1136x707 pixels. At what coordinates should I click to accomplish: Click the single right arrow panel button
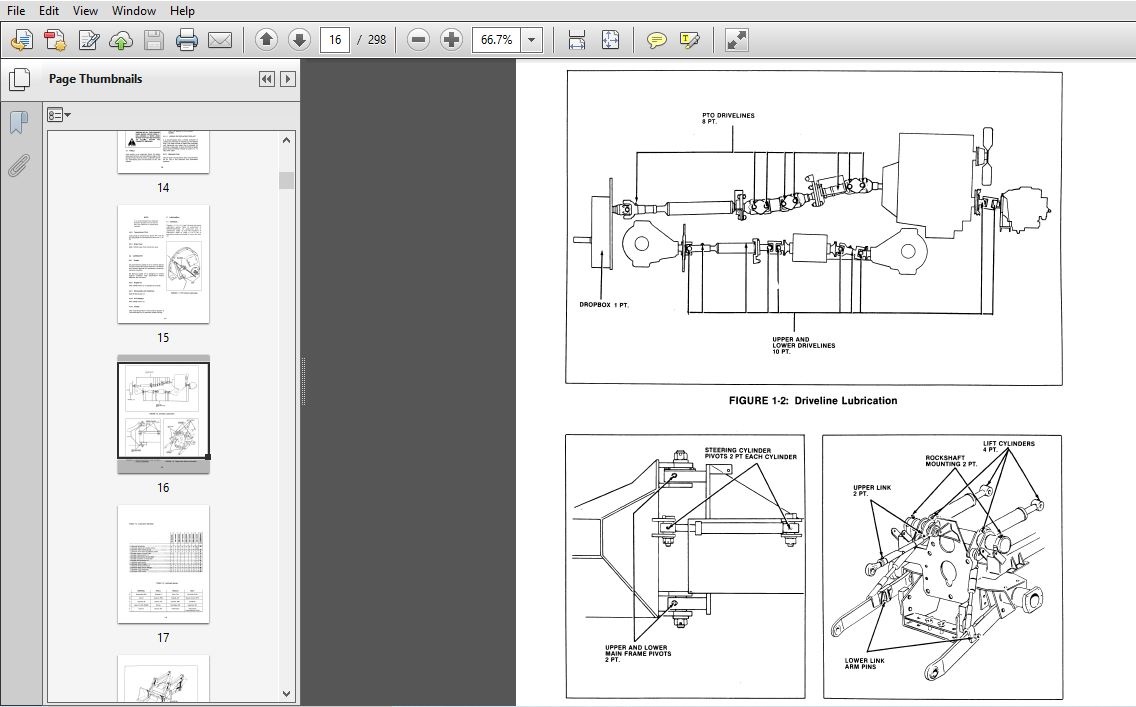click(x=288, y=79)
